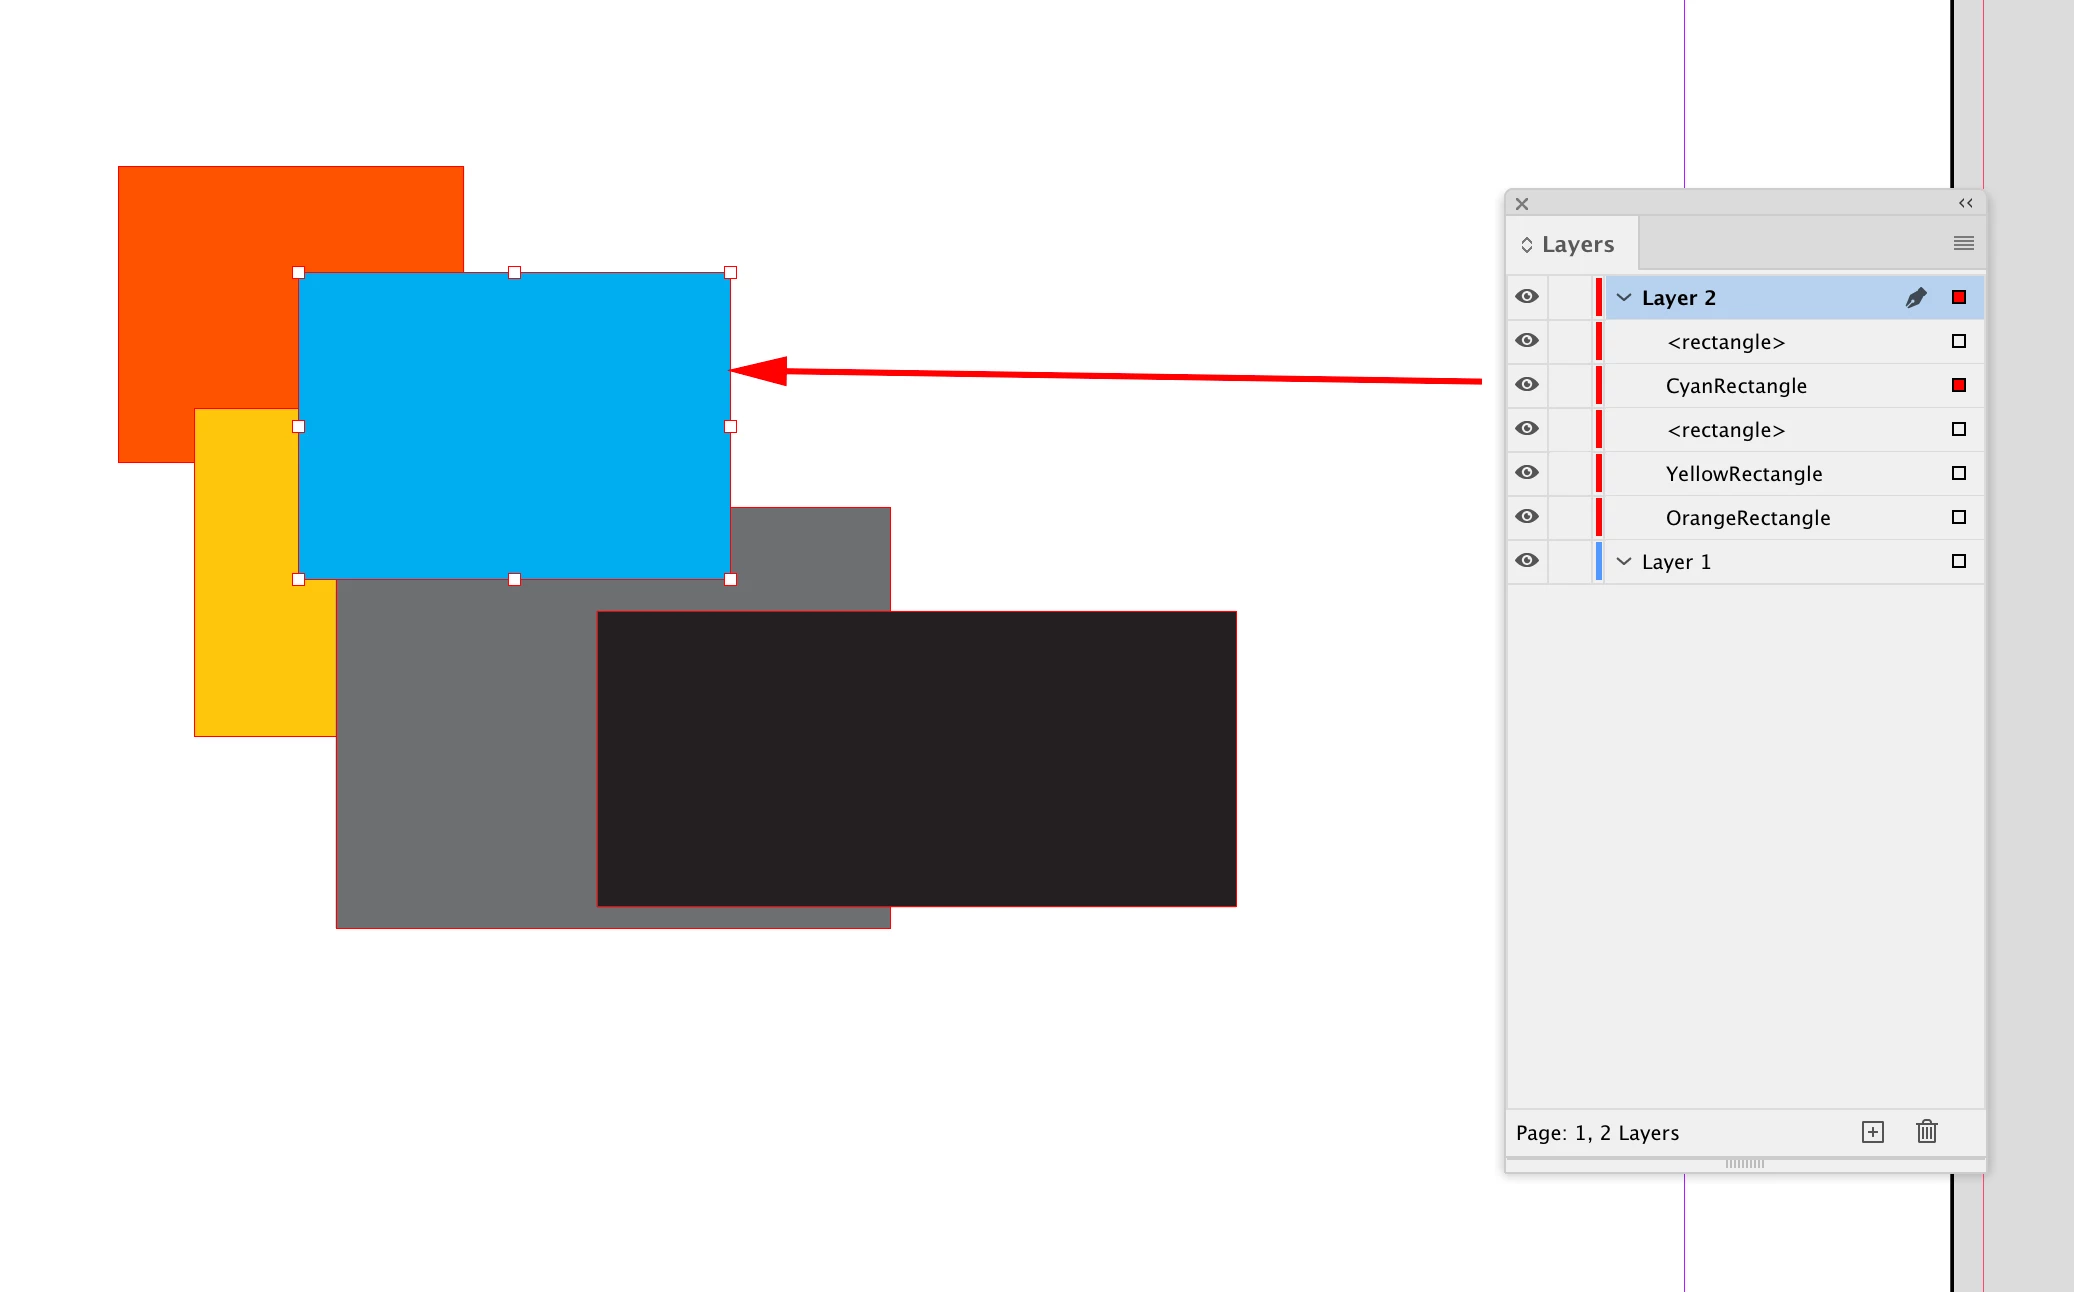This screenshot has width=2074, height=1292.
Task: Click the pen icon on Layer 2
Action: (1915, 298)
